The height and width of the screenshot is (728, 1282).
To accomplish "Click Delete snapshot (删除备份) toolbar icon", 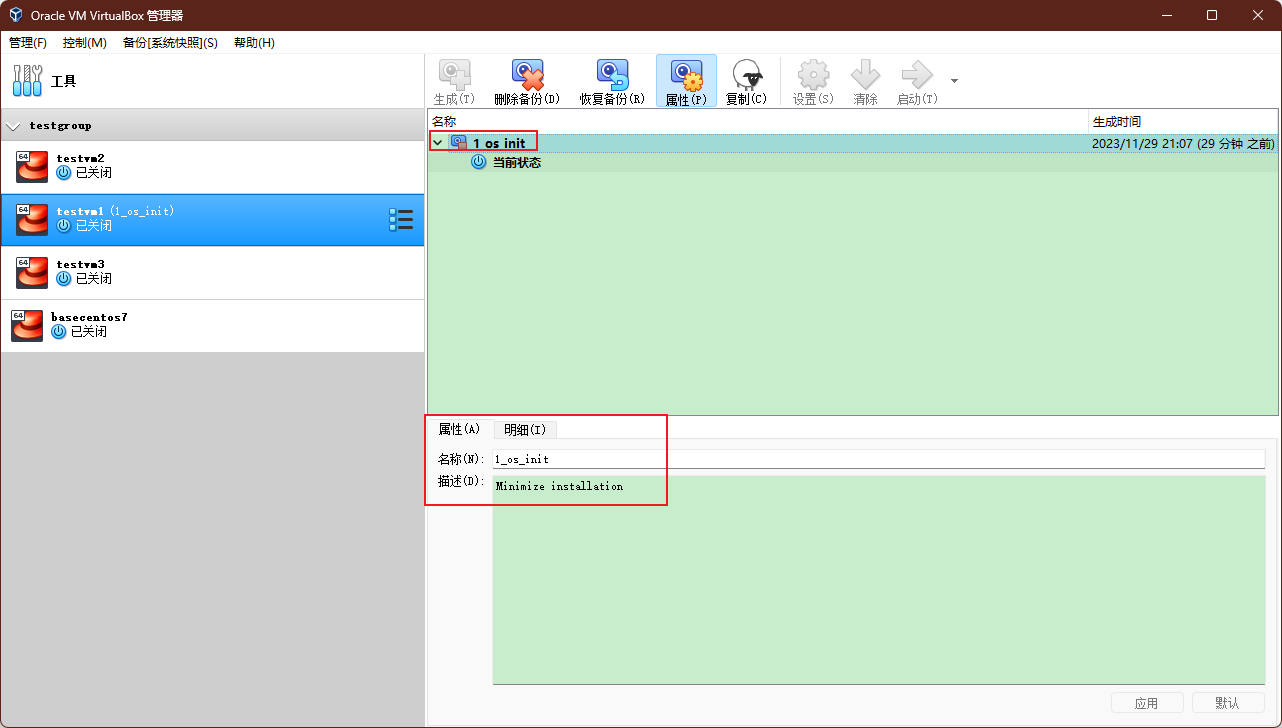I will (527, 74).
